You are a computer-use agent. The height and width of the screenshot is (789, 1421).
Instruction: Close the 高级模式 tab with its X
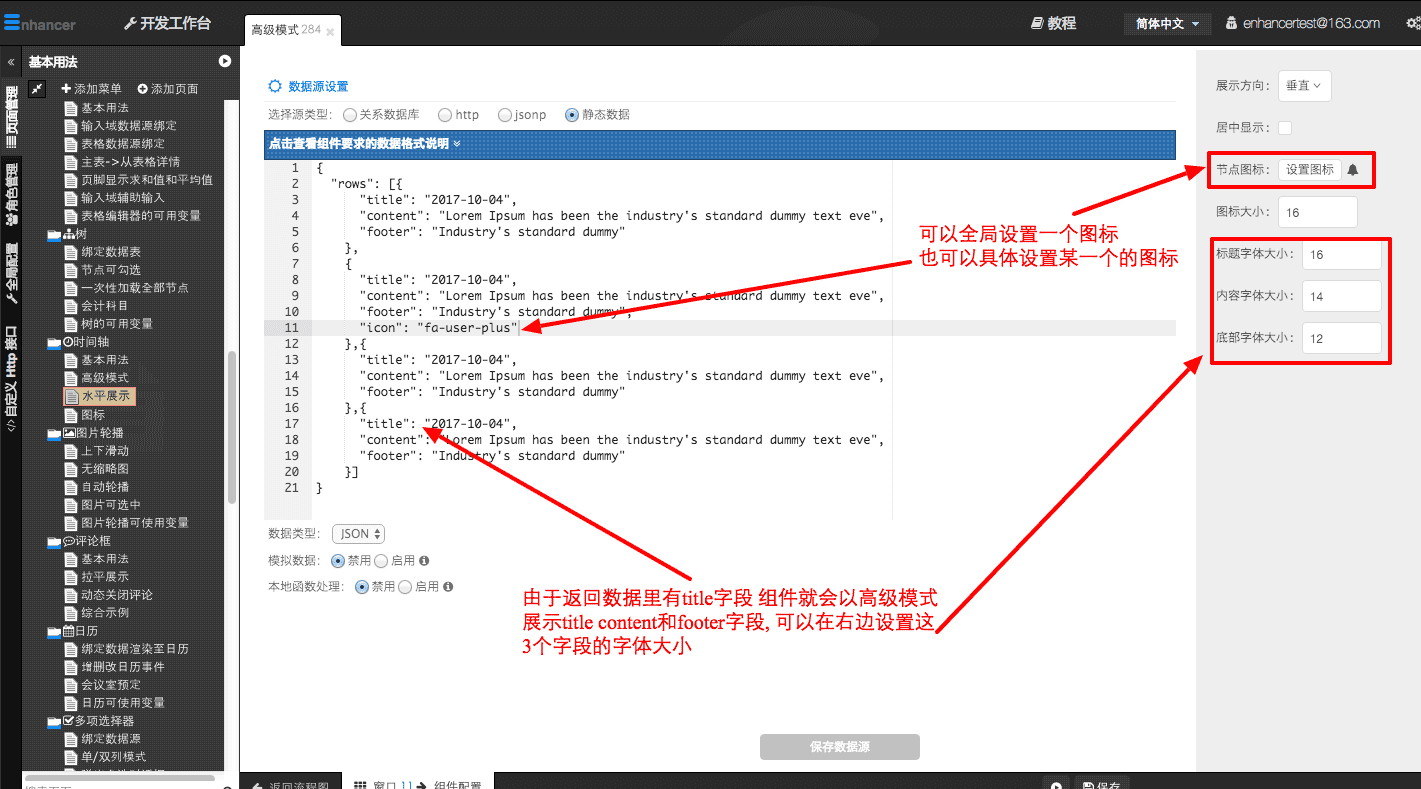331,33
